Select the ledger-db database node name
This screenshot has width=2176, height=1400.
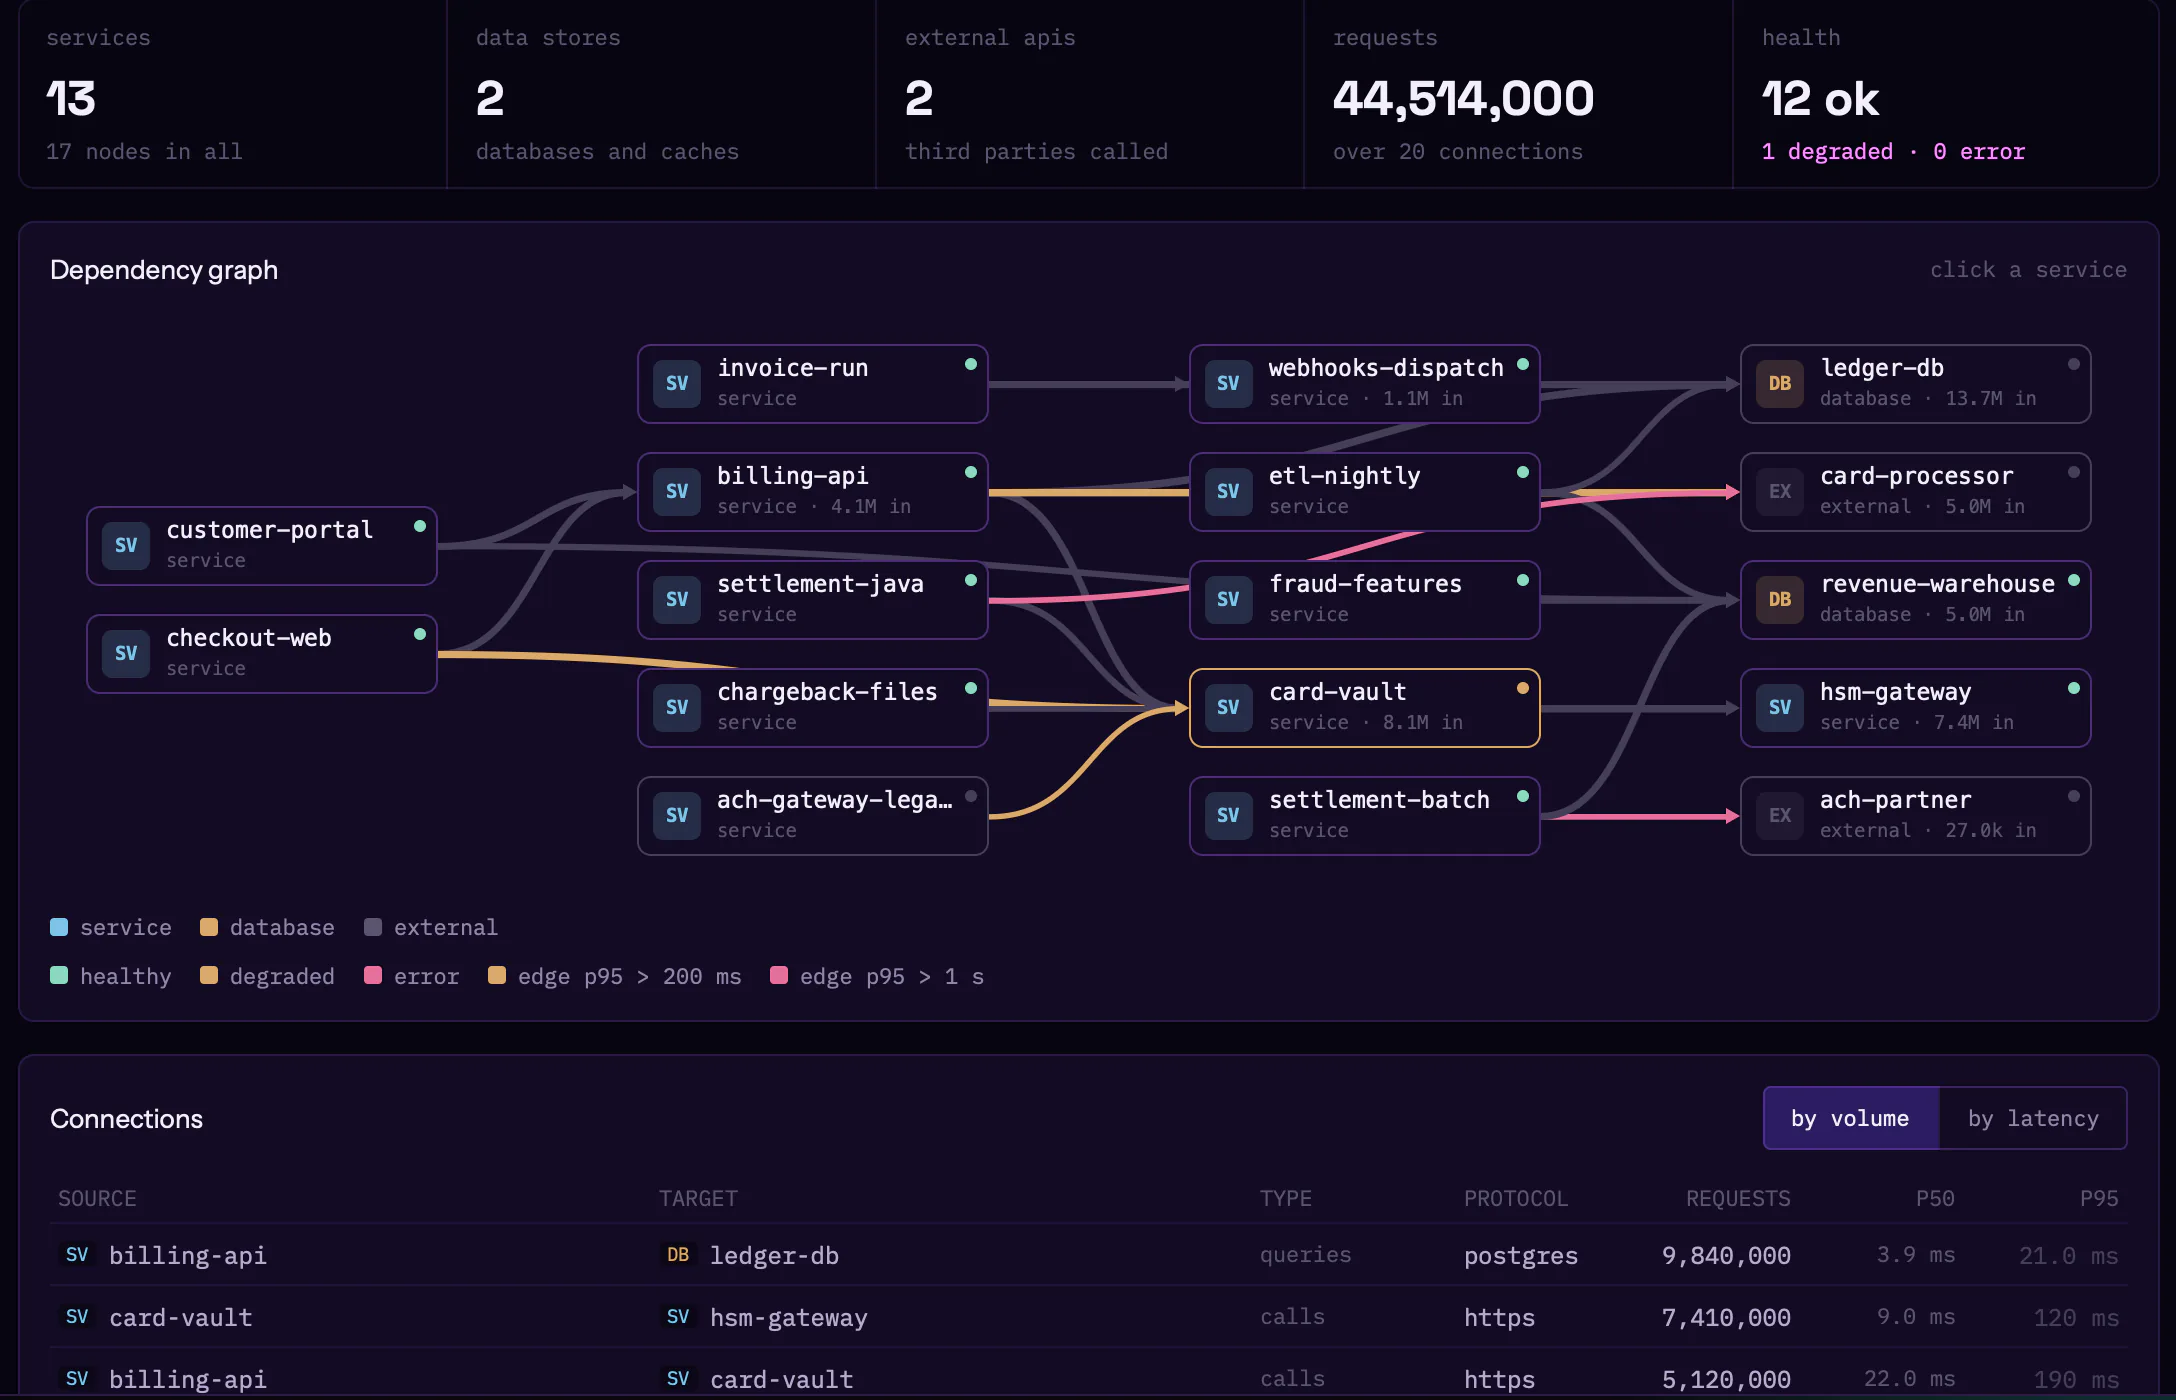(1882, 368)
